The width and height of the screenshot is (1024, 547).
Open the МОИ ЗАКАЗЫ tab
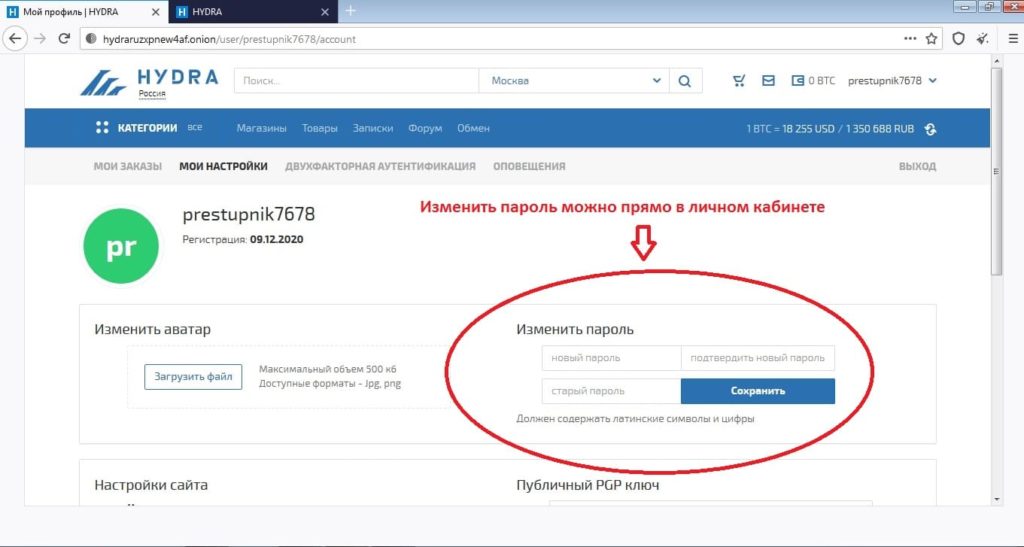(x=127, y=166)
